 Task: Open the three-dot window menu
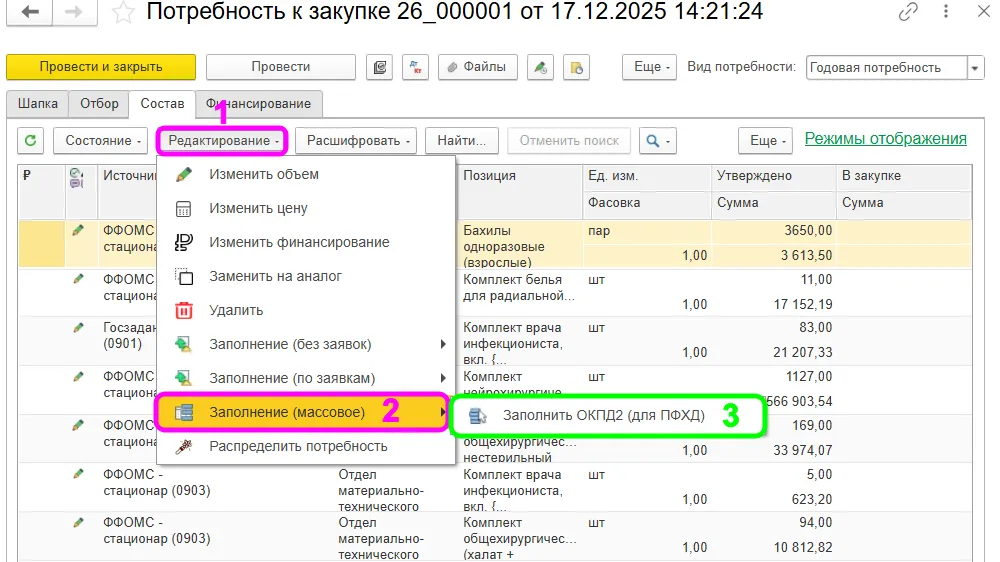tap(946, 11)
